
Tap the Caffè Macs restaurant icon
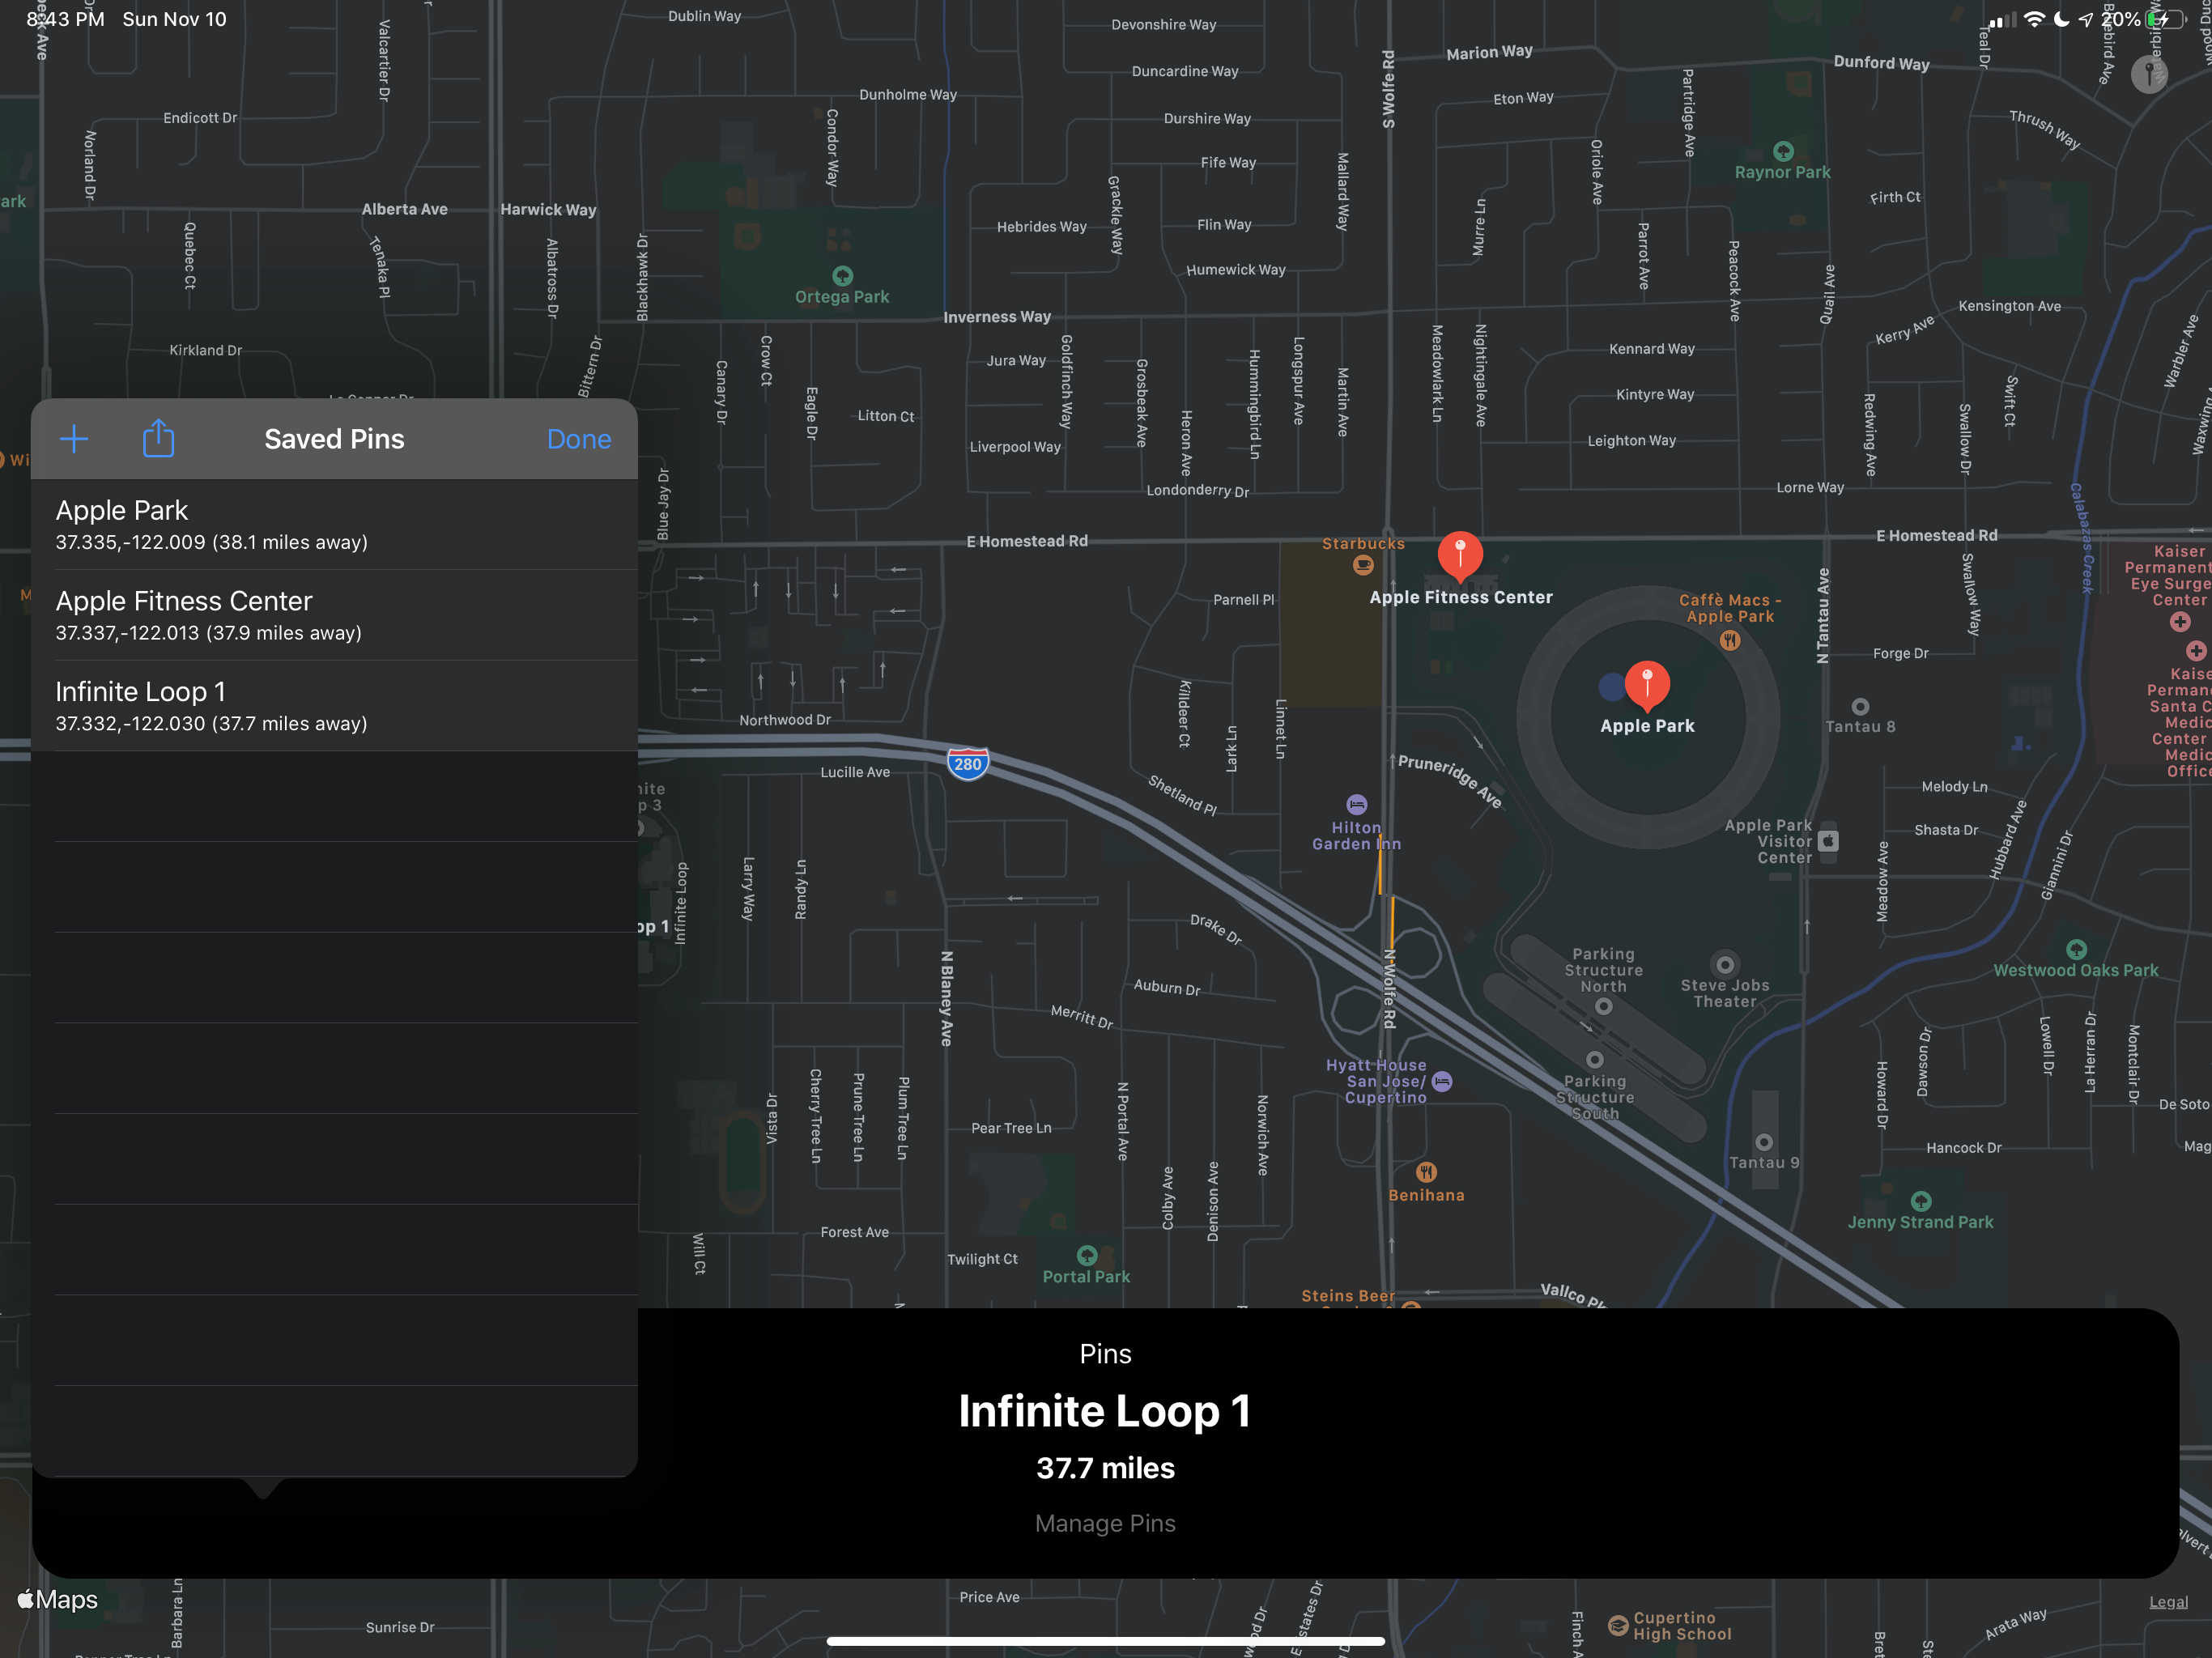1730,641
